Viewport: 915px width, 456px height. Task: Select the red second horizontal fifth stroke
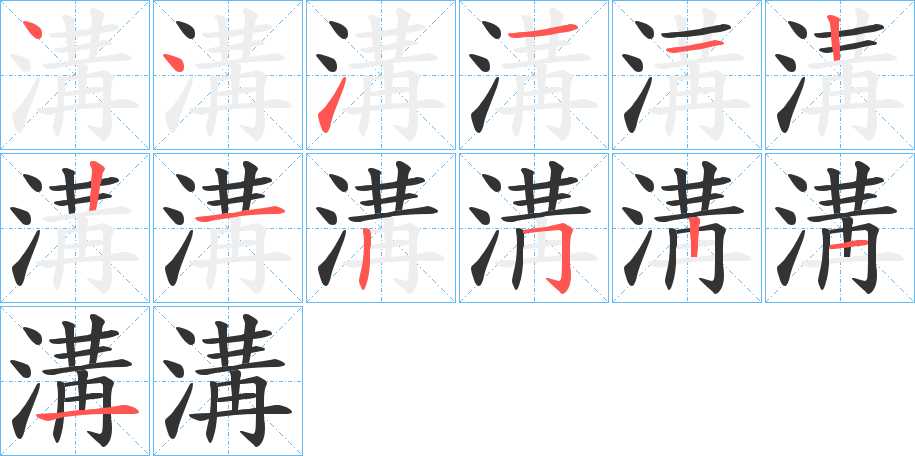tap(694, 46)
